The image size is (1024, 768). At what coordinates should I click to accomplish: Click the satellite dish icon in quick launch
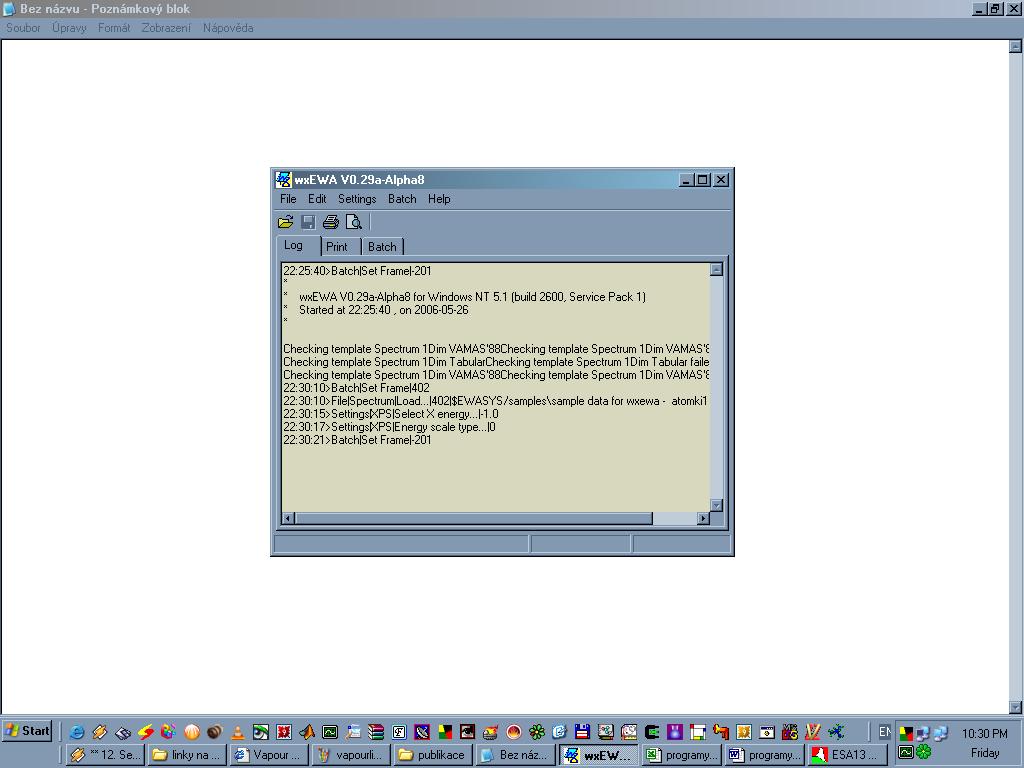tap(422, 732)
